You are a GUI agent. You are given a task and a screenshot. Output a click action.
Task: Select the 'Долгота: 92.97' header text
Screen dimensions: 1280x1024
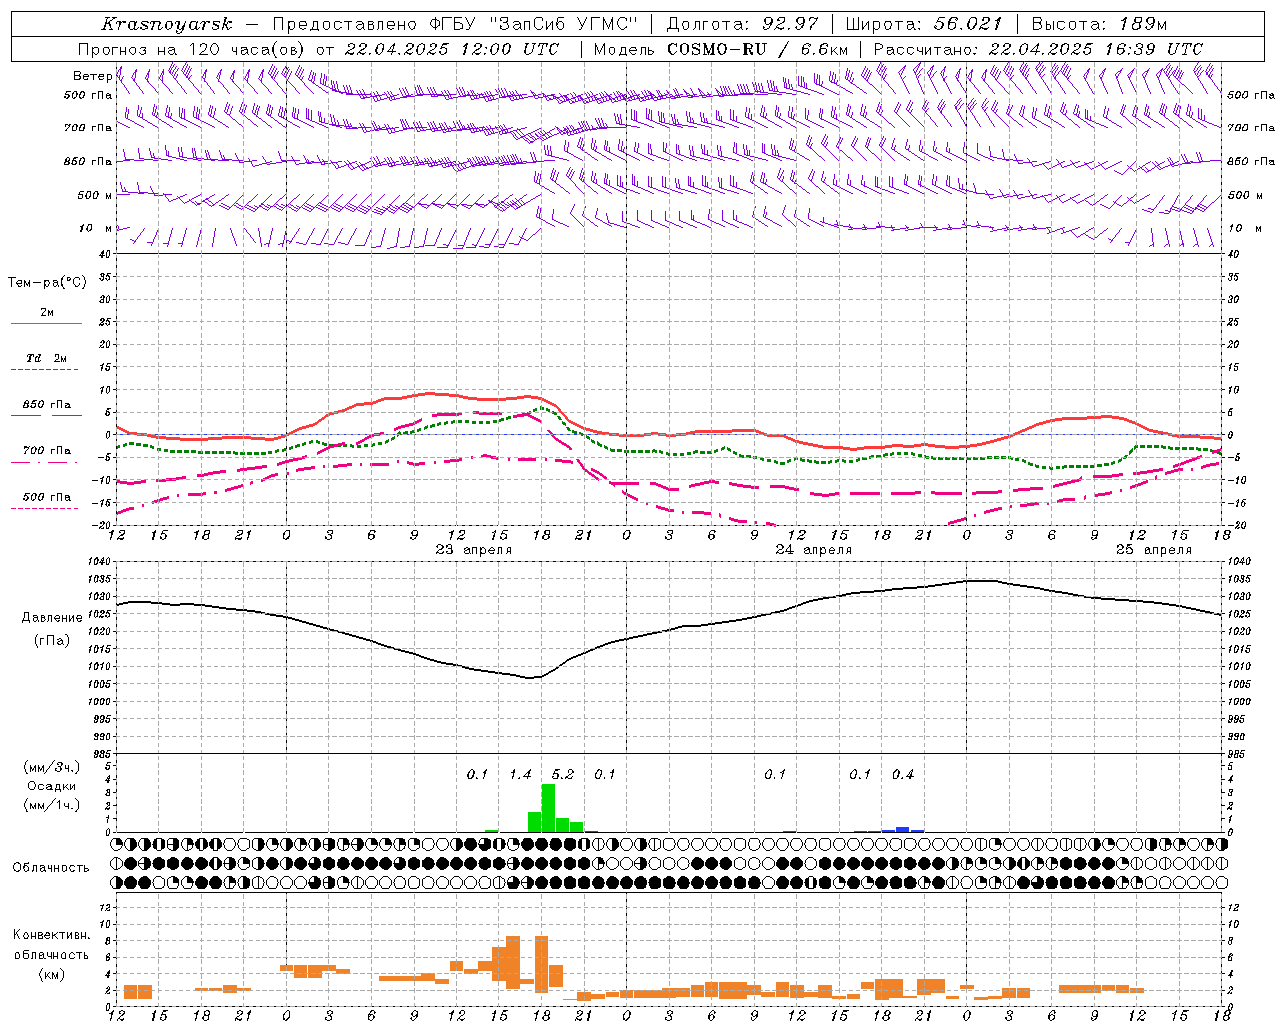tap(742, 24)
